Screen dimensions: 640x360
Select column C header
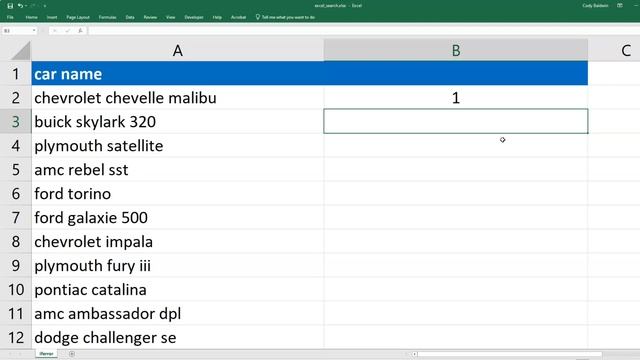point(625,51)
